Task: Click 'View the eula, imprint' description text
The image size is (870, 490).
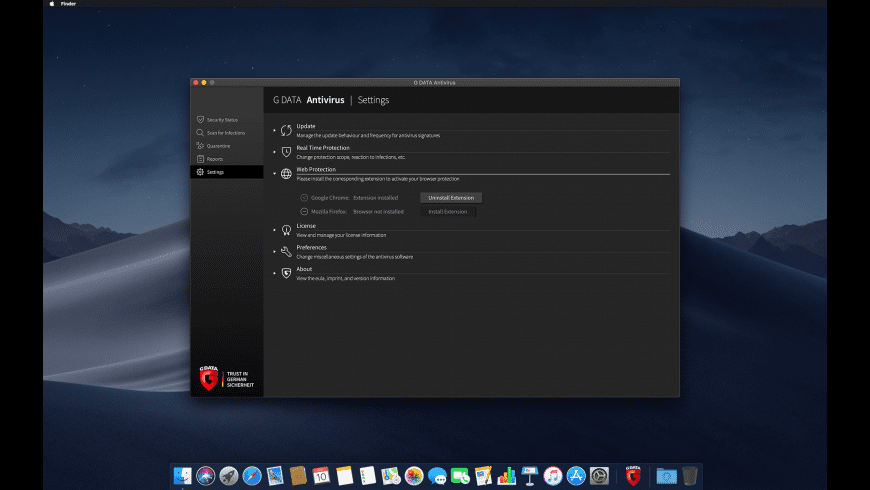Action: [x=346, y=279]
